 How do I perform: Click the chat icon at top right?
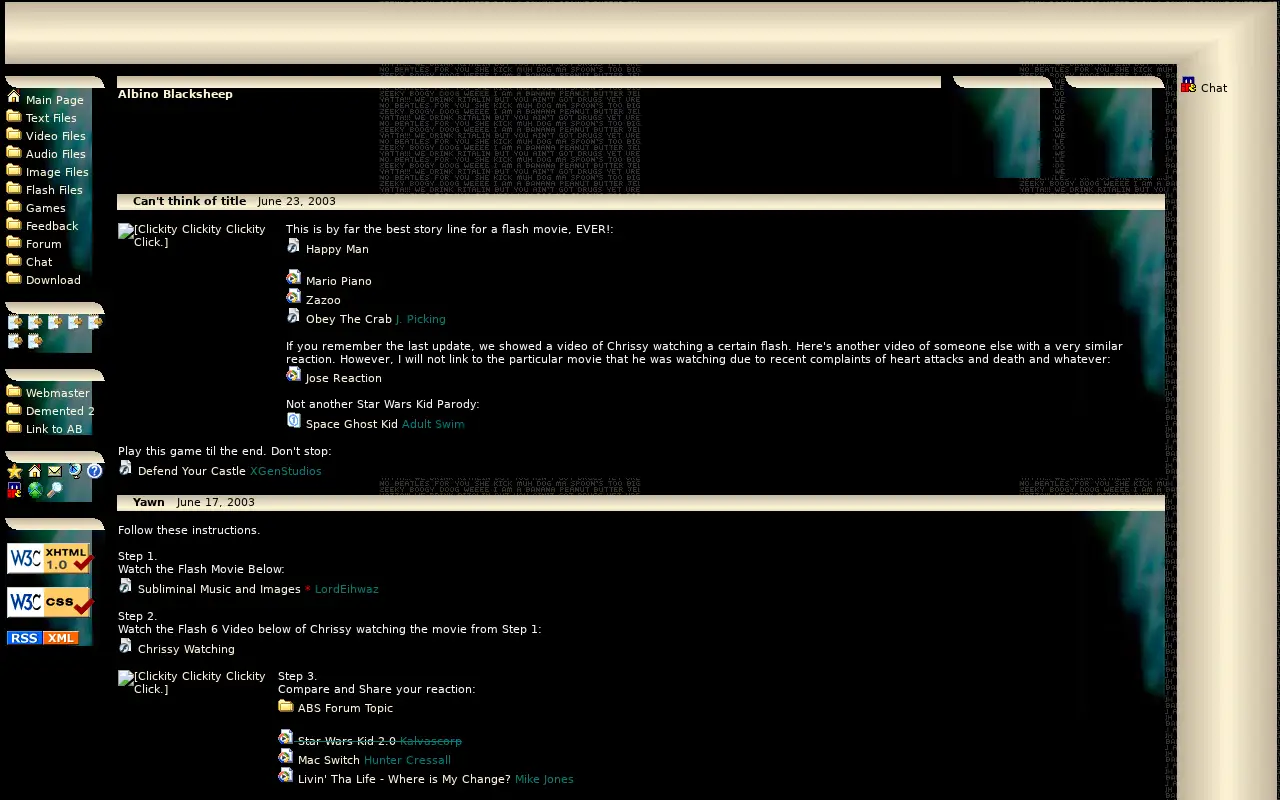1188,85
